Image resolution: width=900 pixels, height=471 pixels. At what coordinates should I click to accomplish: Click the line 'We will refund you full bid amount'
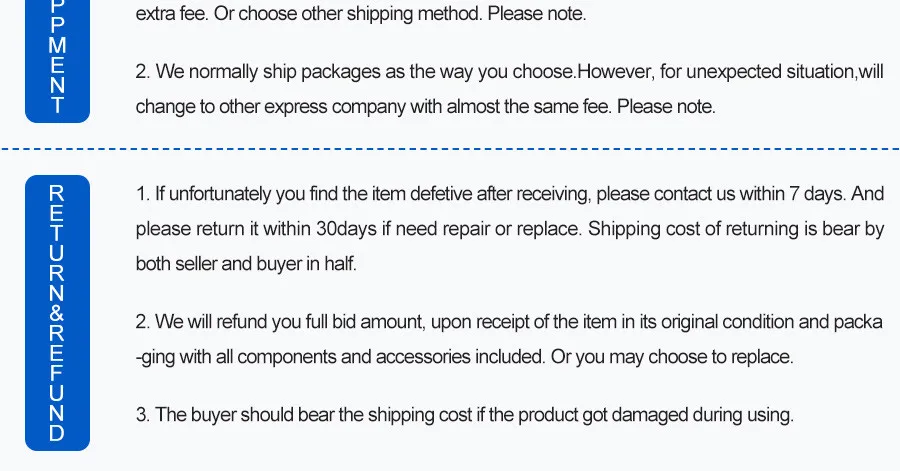pos(510,322)
